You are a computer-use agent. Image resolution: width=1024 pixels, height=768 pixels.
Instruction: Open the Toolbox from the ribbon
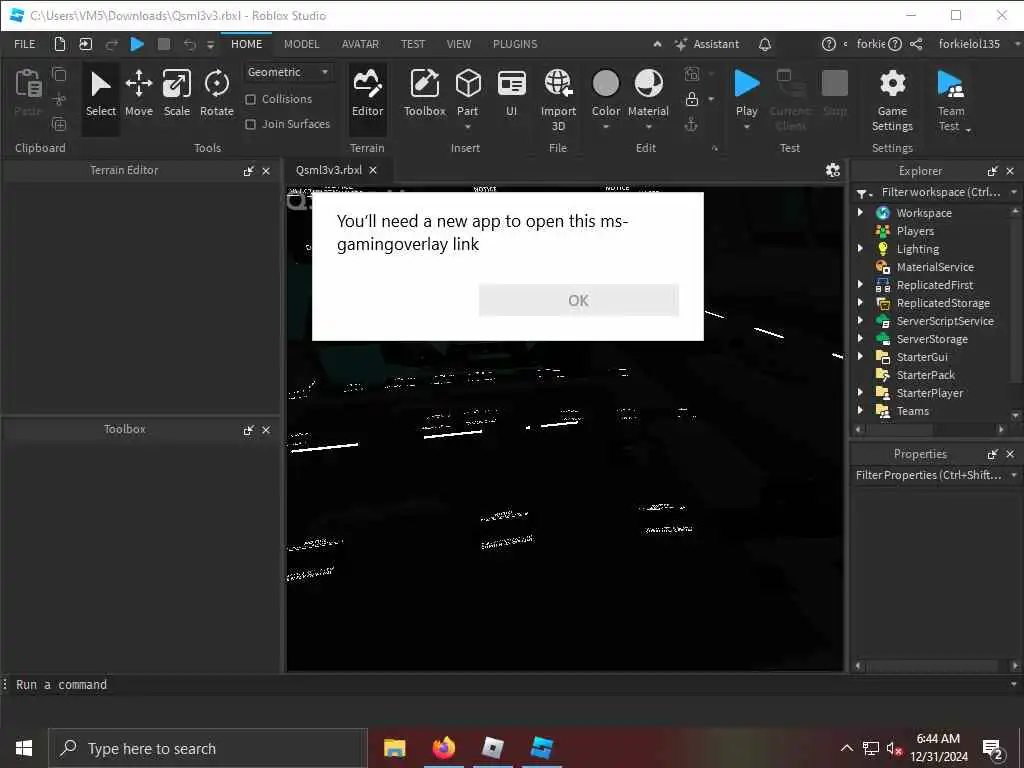[x=424, y=95]
